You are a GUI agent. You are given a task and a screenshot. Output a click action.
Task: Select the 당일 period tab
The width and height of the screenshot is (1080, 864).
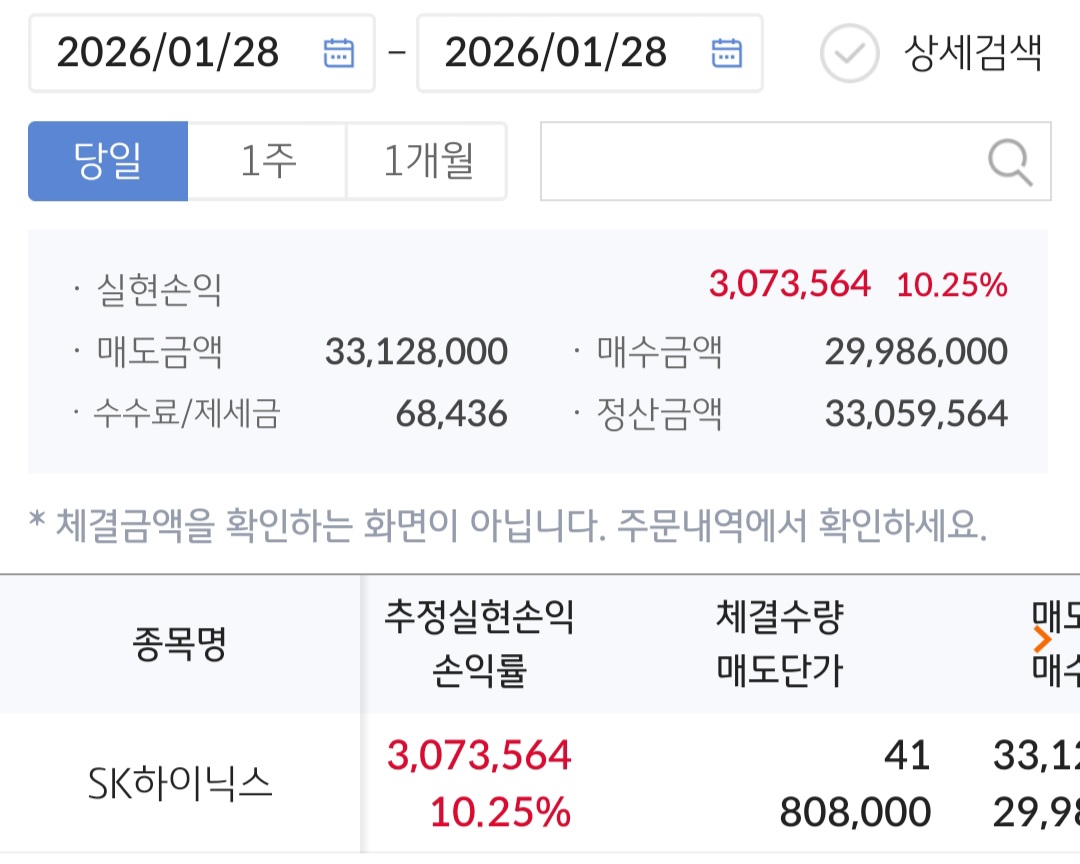tap(108, 161)
